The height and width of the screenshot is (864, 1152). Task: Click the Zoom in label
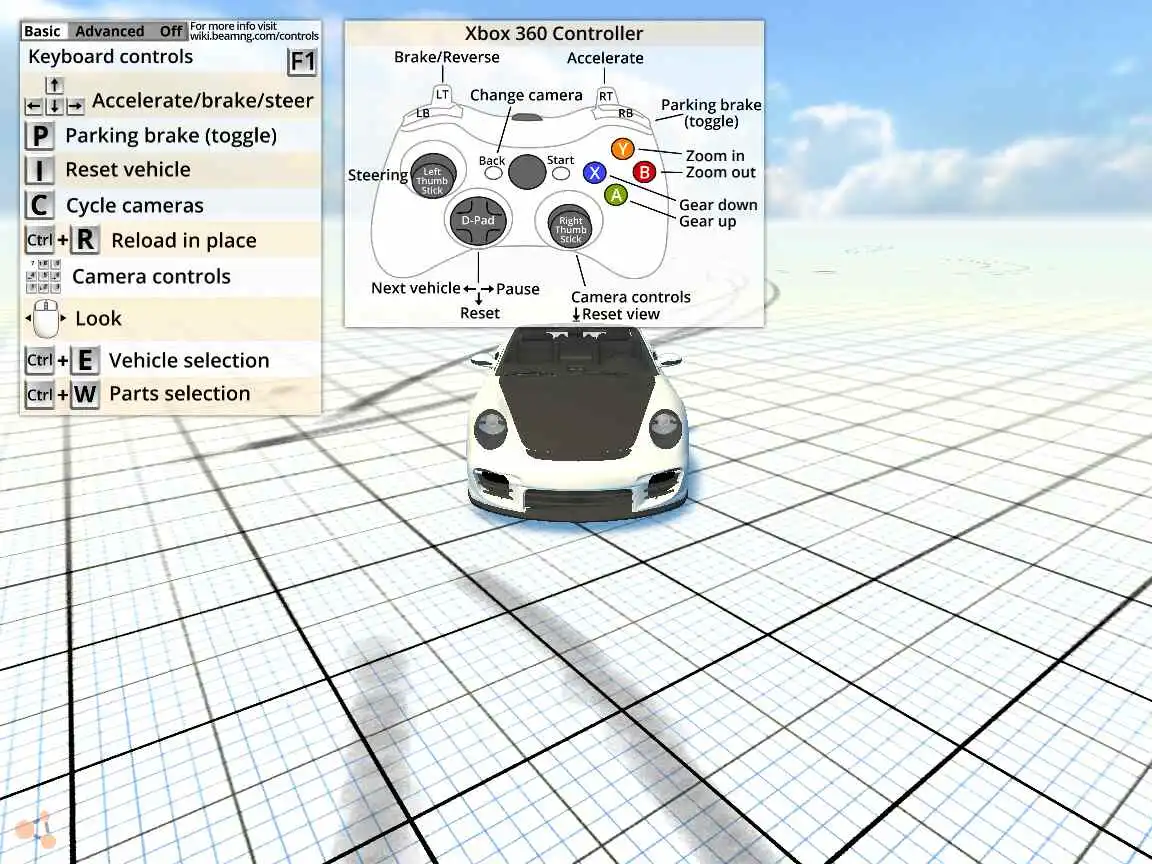[715, 156]
